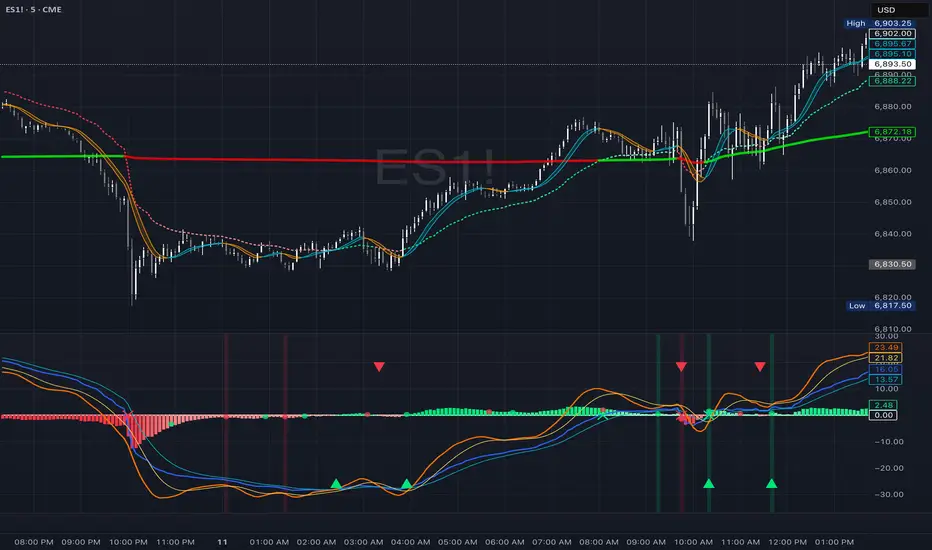
Task: Click the 05:00 AM time axis label
Action: pyautogui.click(x=458, y=542)
